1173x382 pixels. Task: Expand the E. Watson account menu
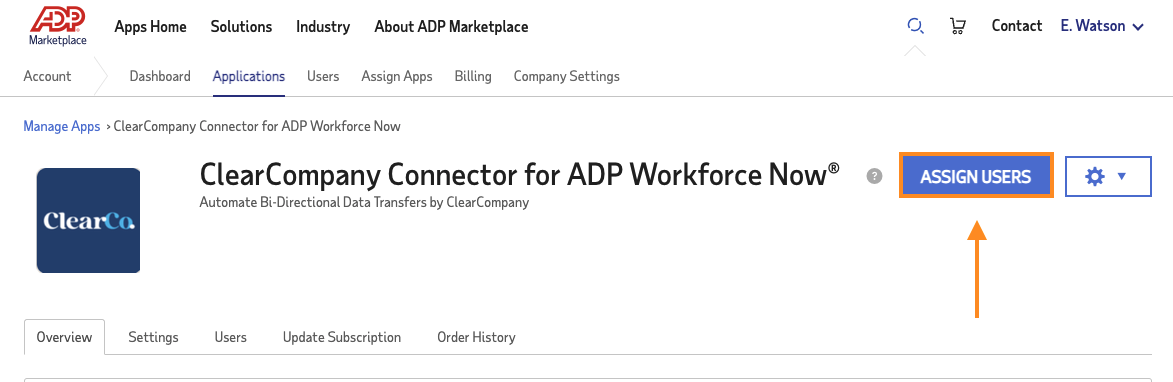point(1102,26)
